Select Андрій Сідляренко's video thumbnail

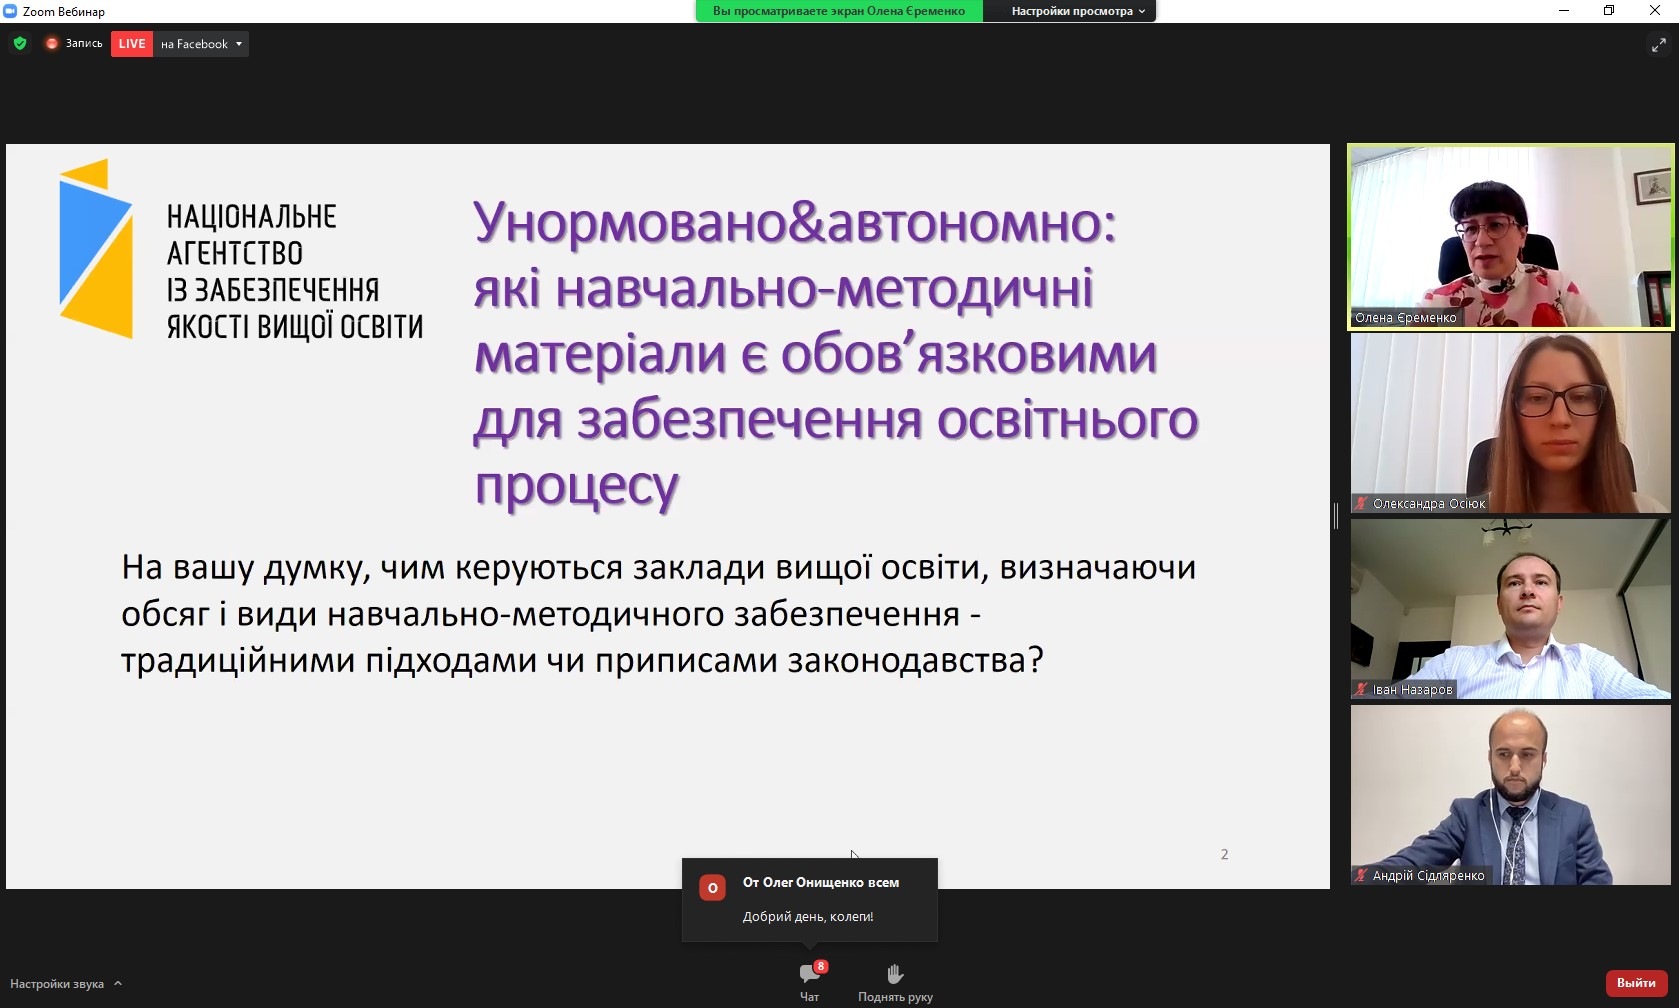[x=1510, y=795]
